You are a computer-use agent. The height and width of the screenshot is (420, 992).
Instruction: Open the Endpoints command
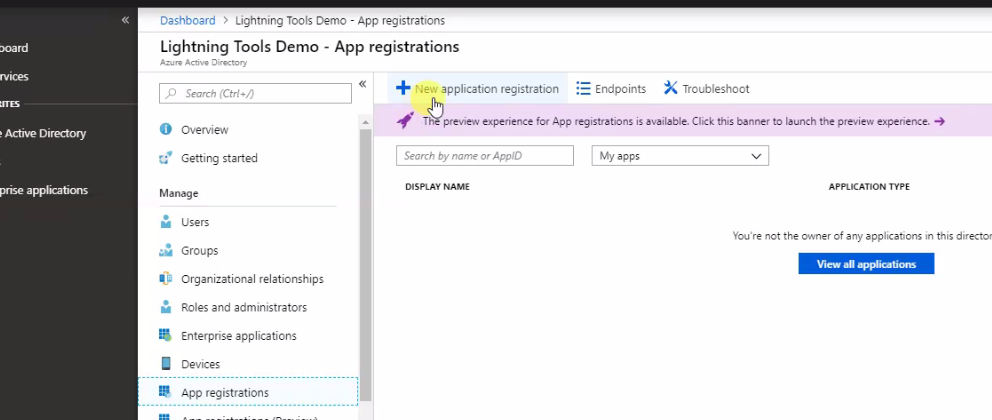click(x=611, y=89)
